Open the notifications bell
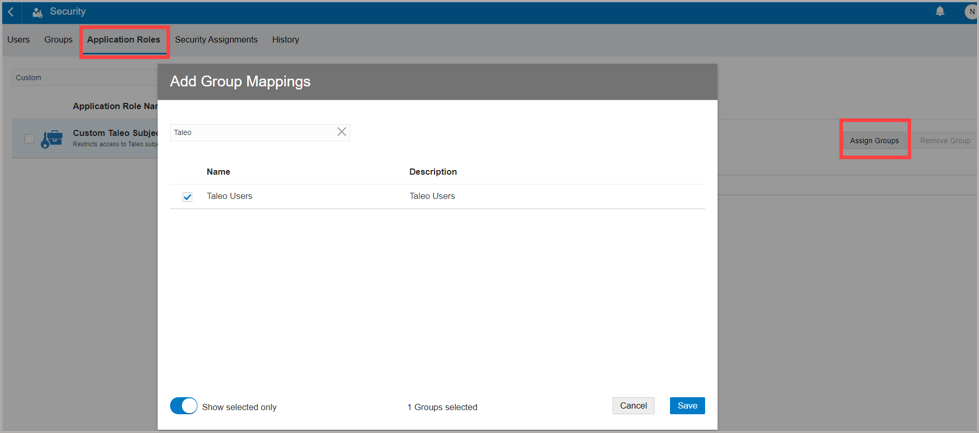The height and width of the screenshot is (433, 979). click(940, 12)
